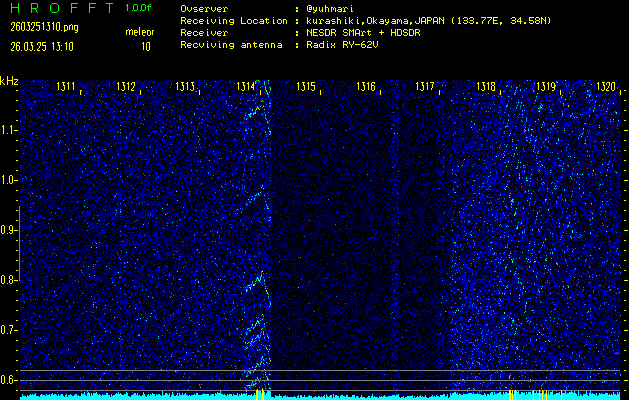Click the Receiver field label

pos(204,33)
